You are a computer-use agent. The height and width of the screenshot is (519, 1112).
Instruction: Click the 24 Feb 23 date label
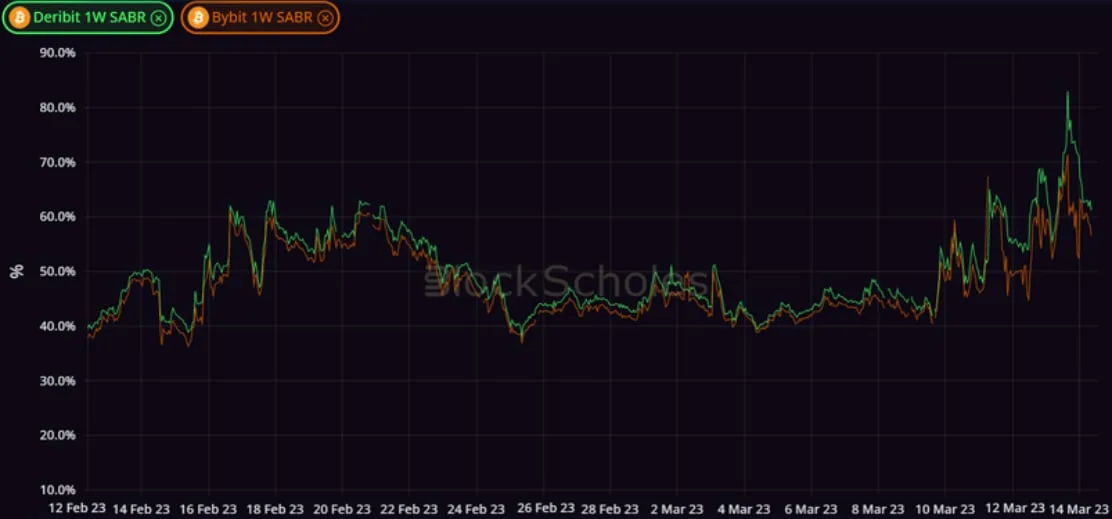click(x=477, y=509)
